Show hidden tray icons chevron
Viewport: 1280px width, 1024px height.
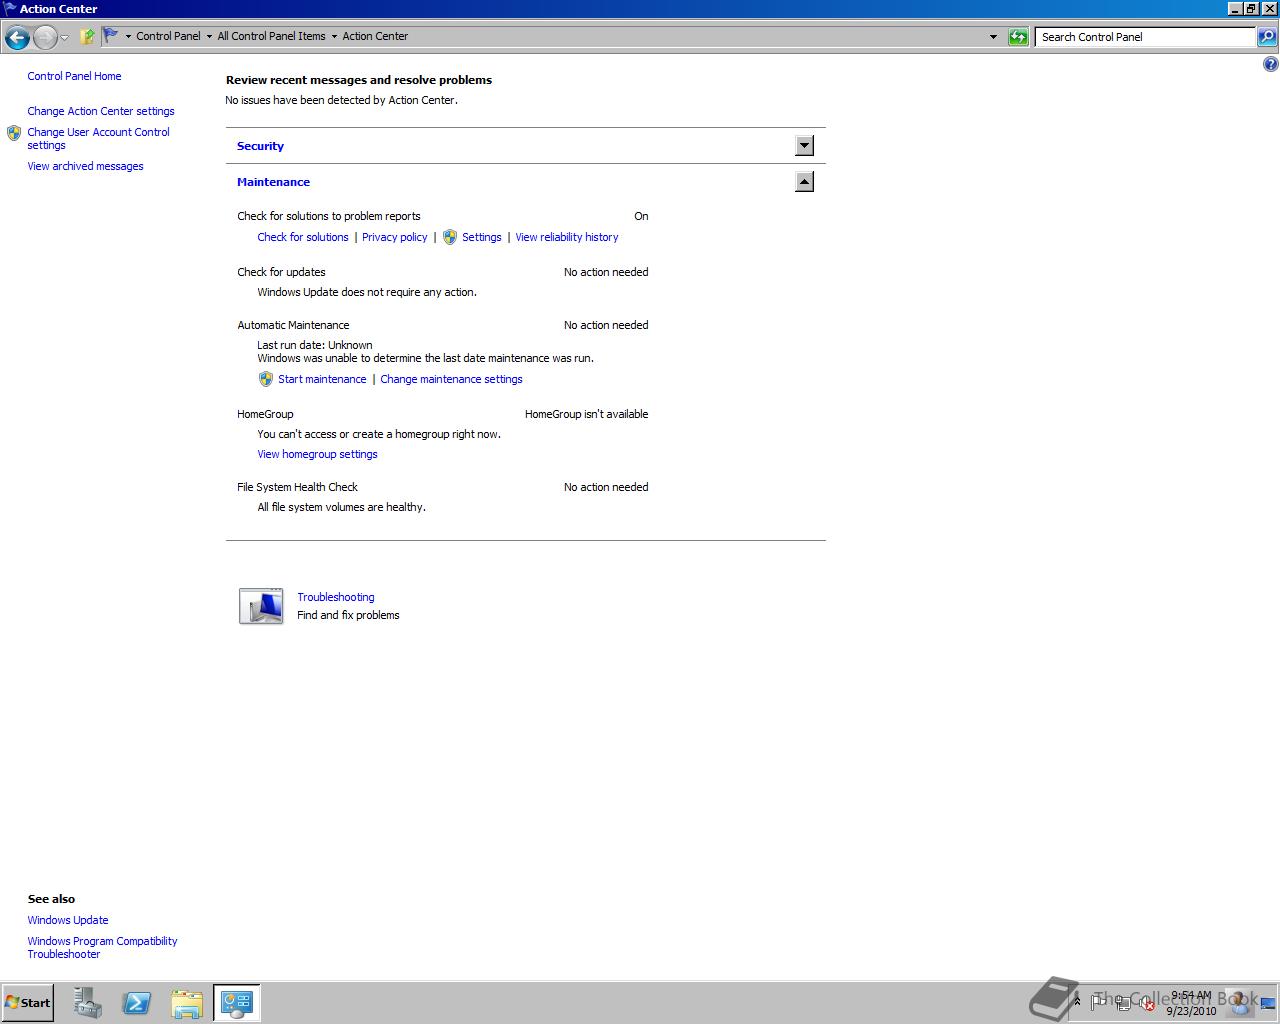click(x=1077, y=1001)
